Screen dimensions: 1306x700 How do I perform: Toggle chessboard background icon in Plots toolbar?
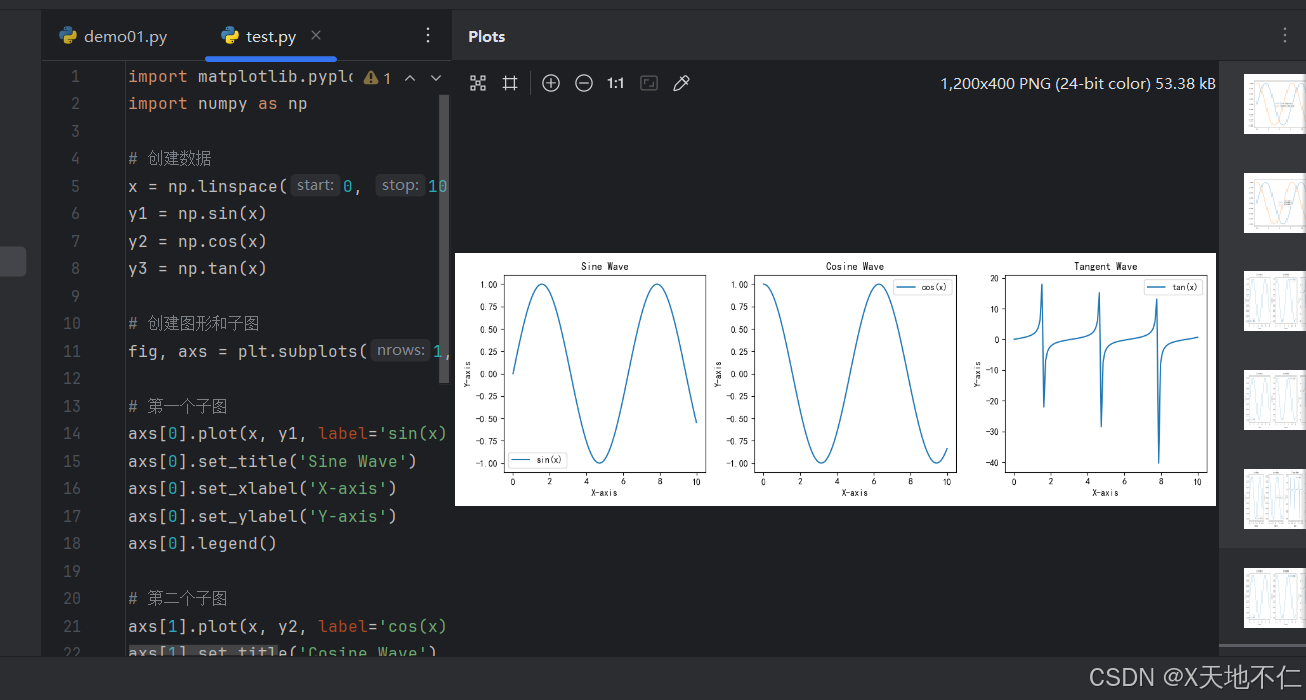(649, 83)
